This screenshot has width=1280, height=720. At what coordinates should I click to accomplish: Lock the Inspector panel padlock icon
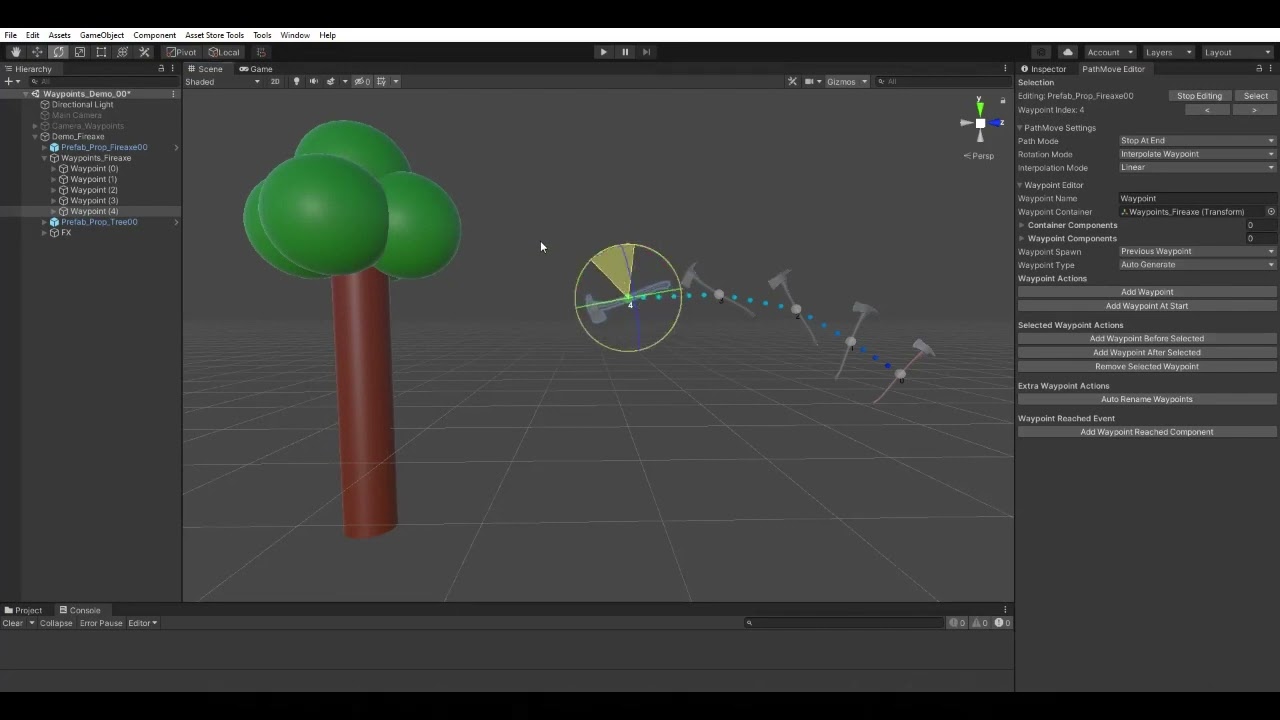(1259, 69)
